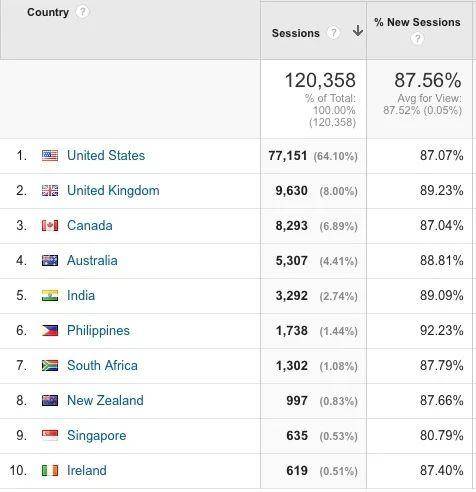This screenshot has width=476, height=492.
Task: Click the South Africa flag icon
Action: (50, 366)
